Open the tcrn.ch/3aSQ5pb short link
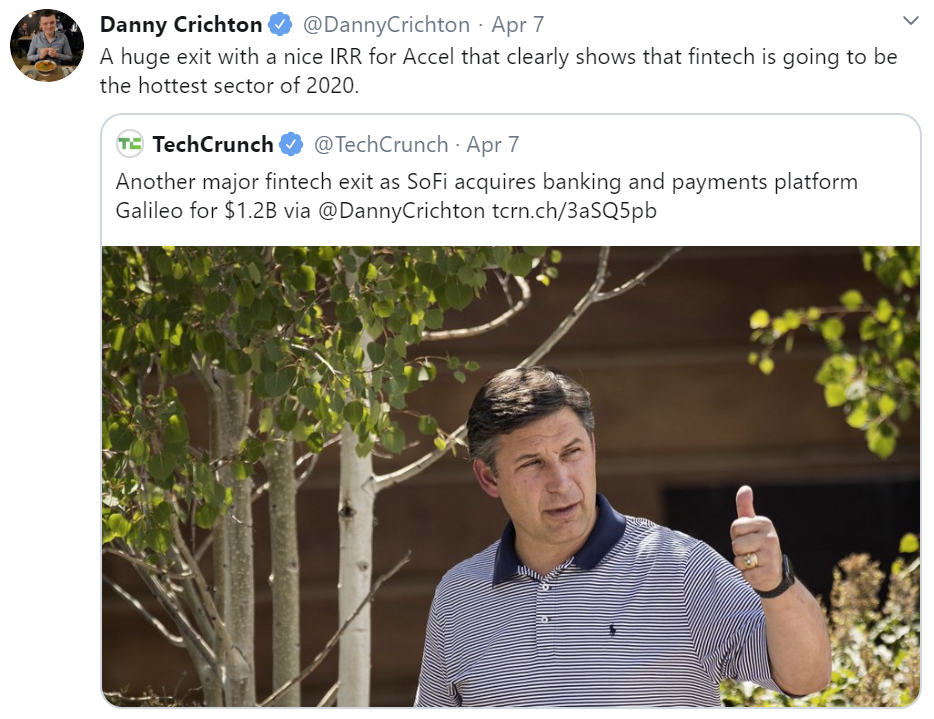 [x=574, y=211]
